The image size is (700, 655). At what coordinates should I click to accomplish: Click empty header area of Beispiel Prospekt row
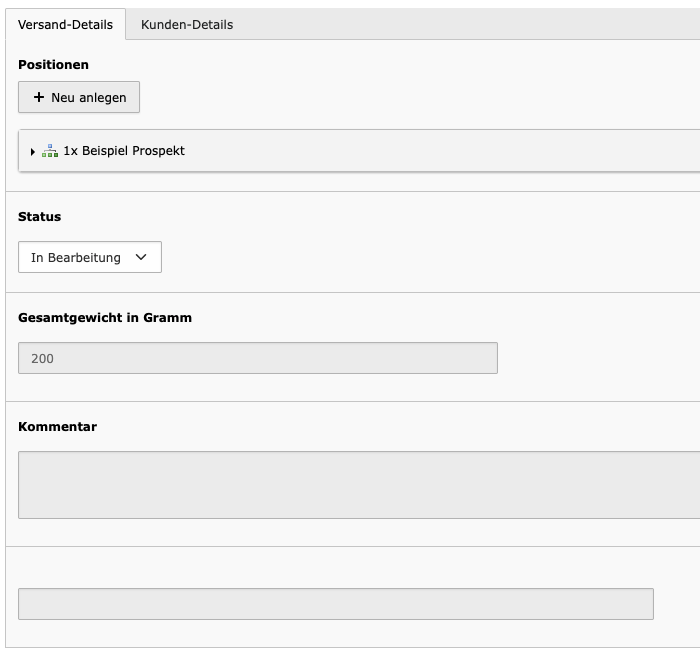pyautogui.click(x=442, y=151)
